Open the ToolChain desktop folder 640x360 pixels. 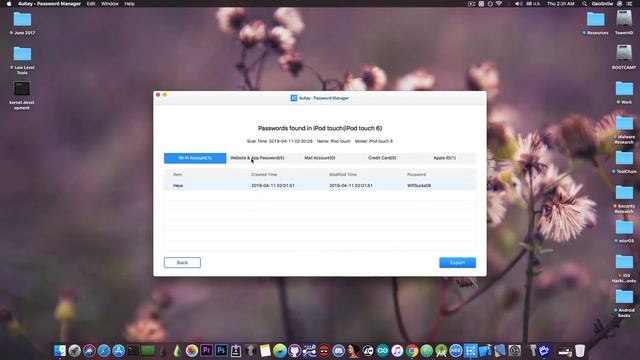[x=624, y=158]
